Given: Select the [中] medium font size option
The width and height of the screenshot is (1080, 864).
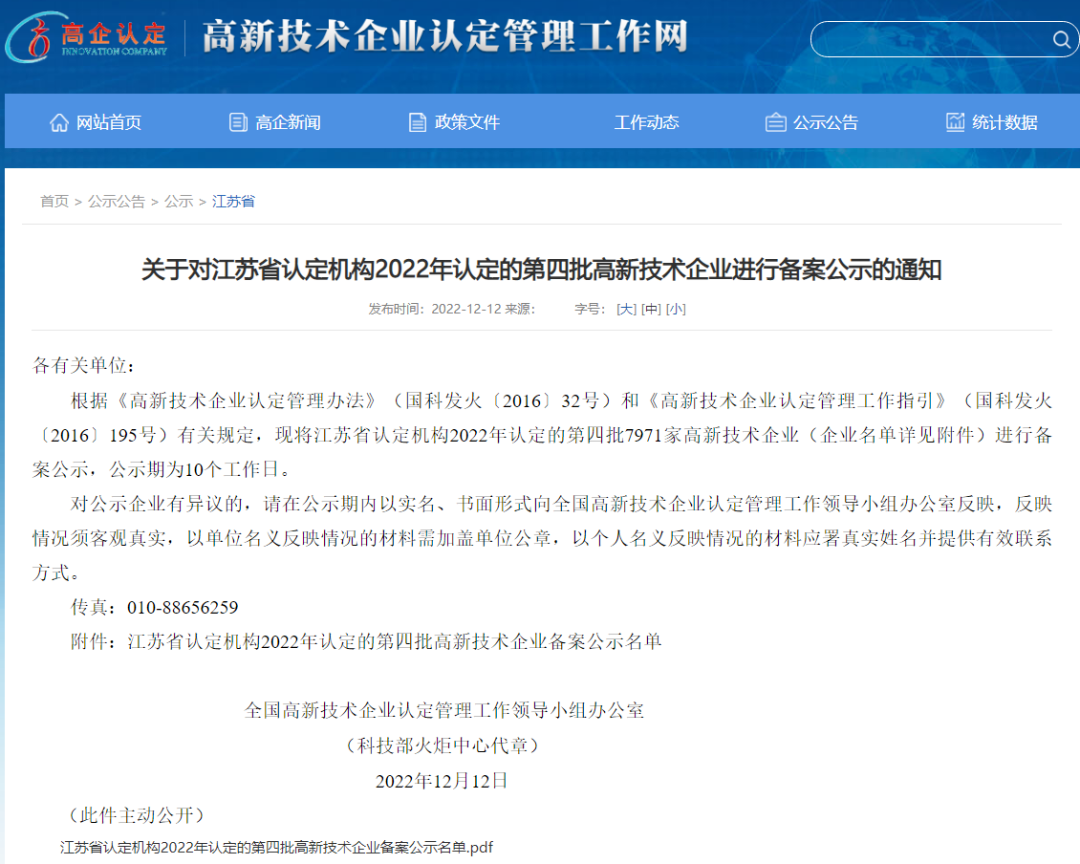Looking at the screenshot, I should [648, 309].
